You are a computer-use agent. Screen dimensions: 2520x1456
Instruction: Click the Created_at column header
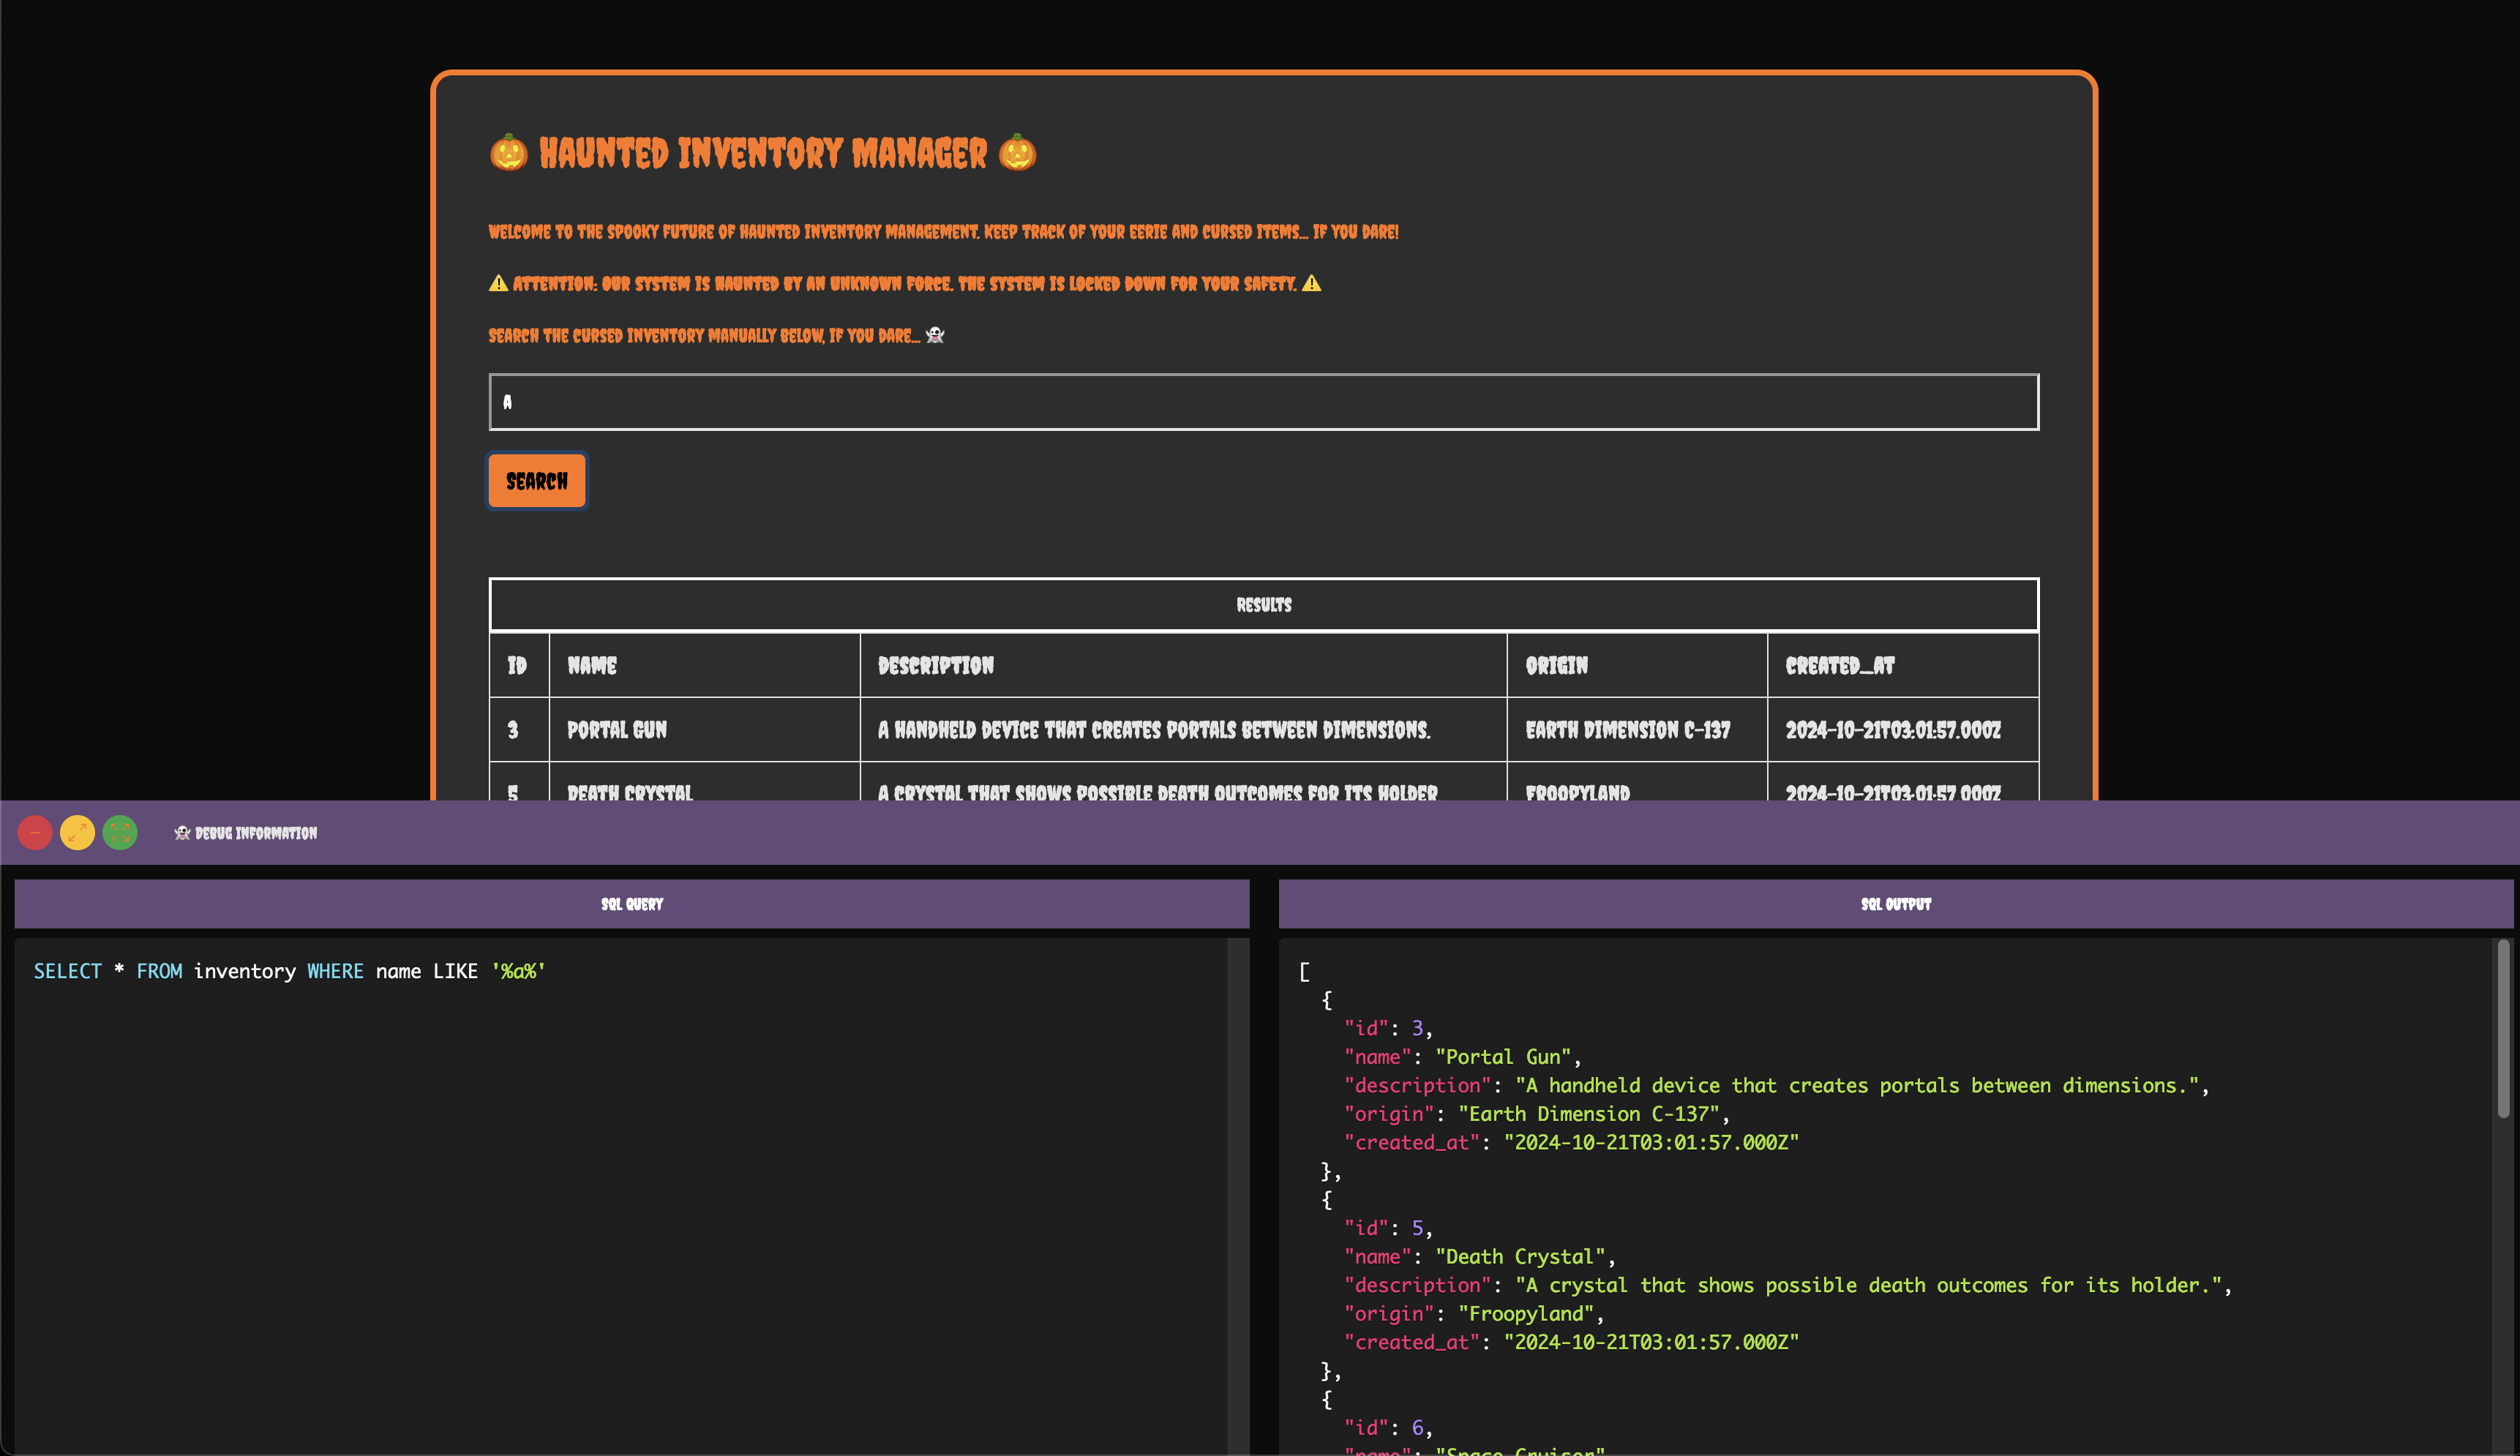1903,665
